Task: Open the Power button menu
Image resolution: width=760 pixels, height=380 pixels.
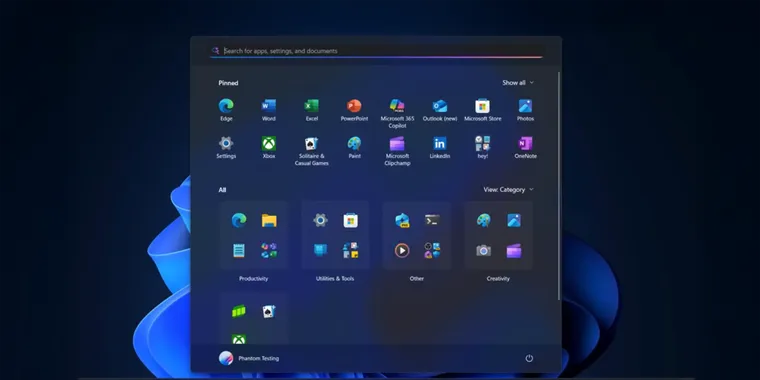Action: pos(529,358)
